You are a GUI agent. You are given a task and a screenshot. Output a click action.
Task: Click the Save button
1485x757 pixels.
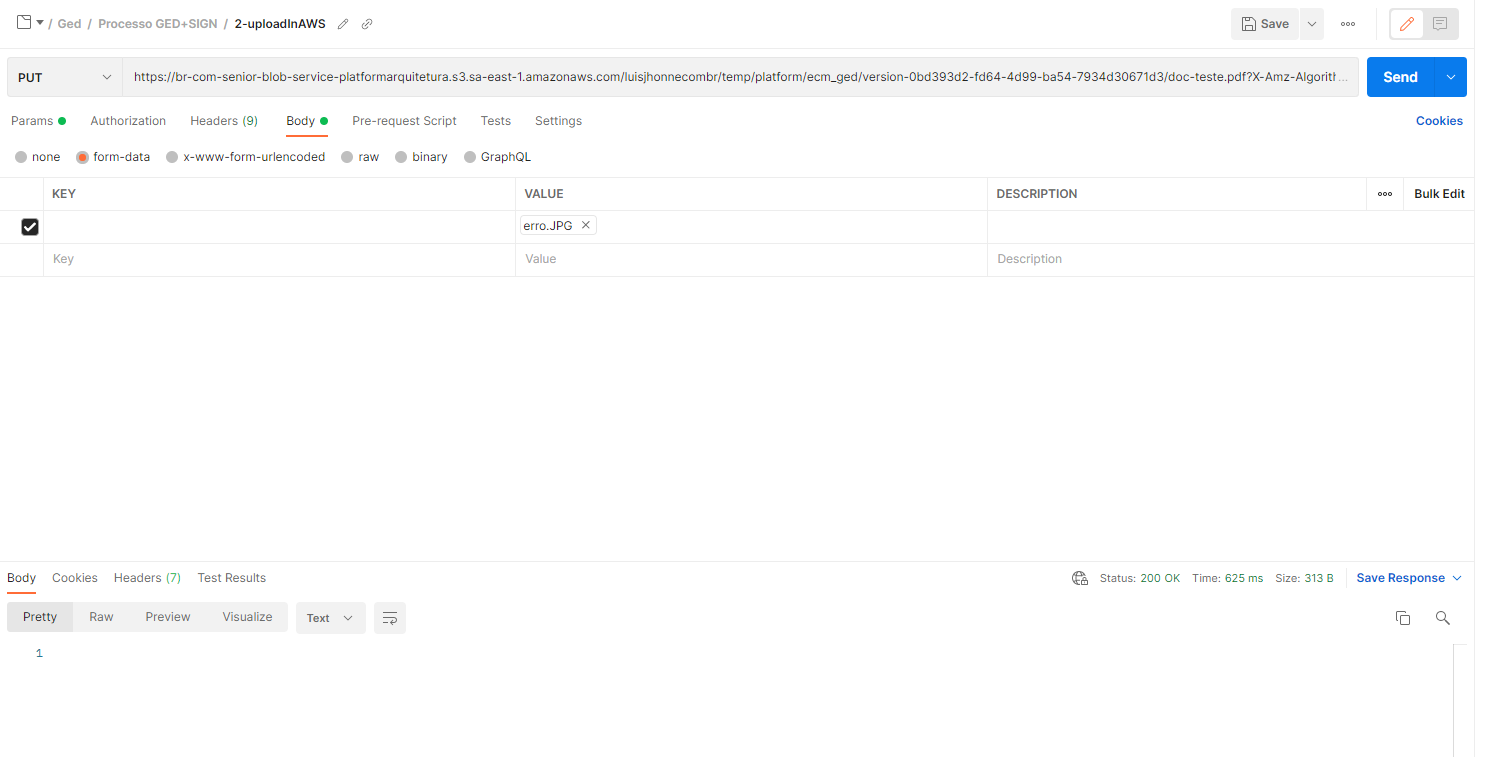coord(1264,24)
